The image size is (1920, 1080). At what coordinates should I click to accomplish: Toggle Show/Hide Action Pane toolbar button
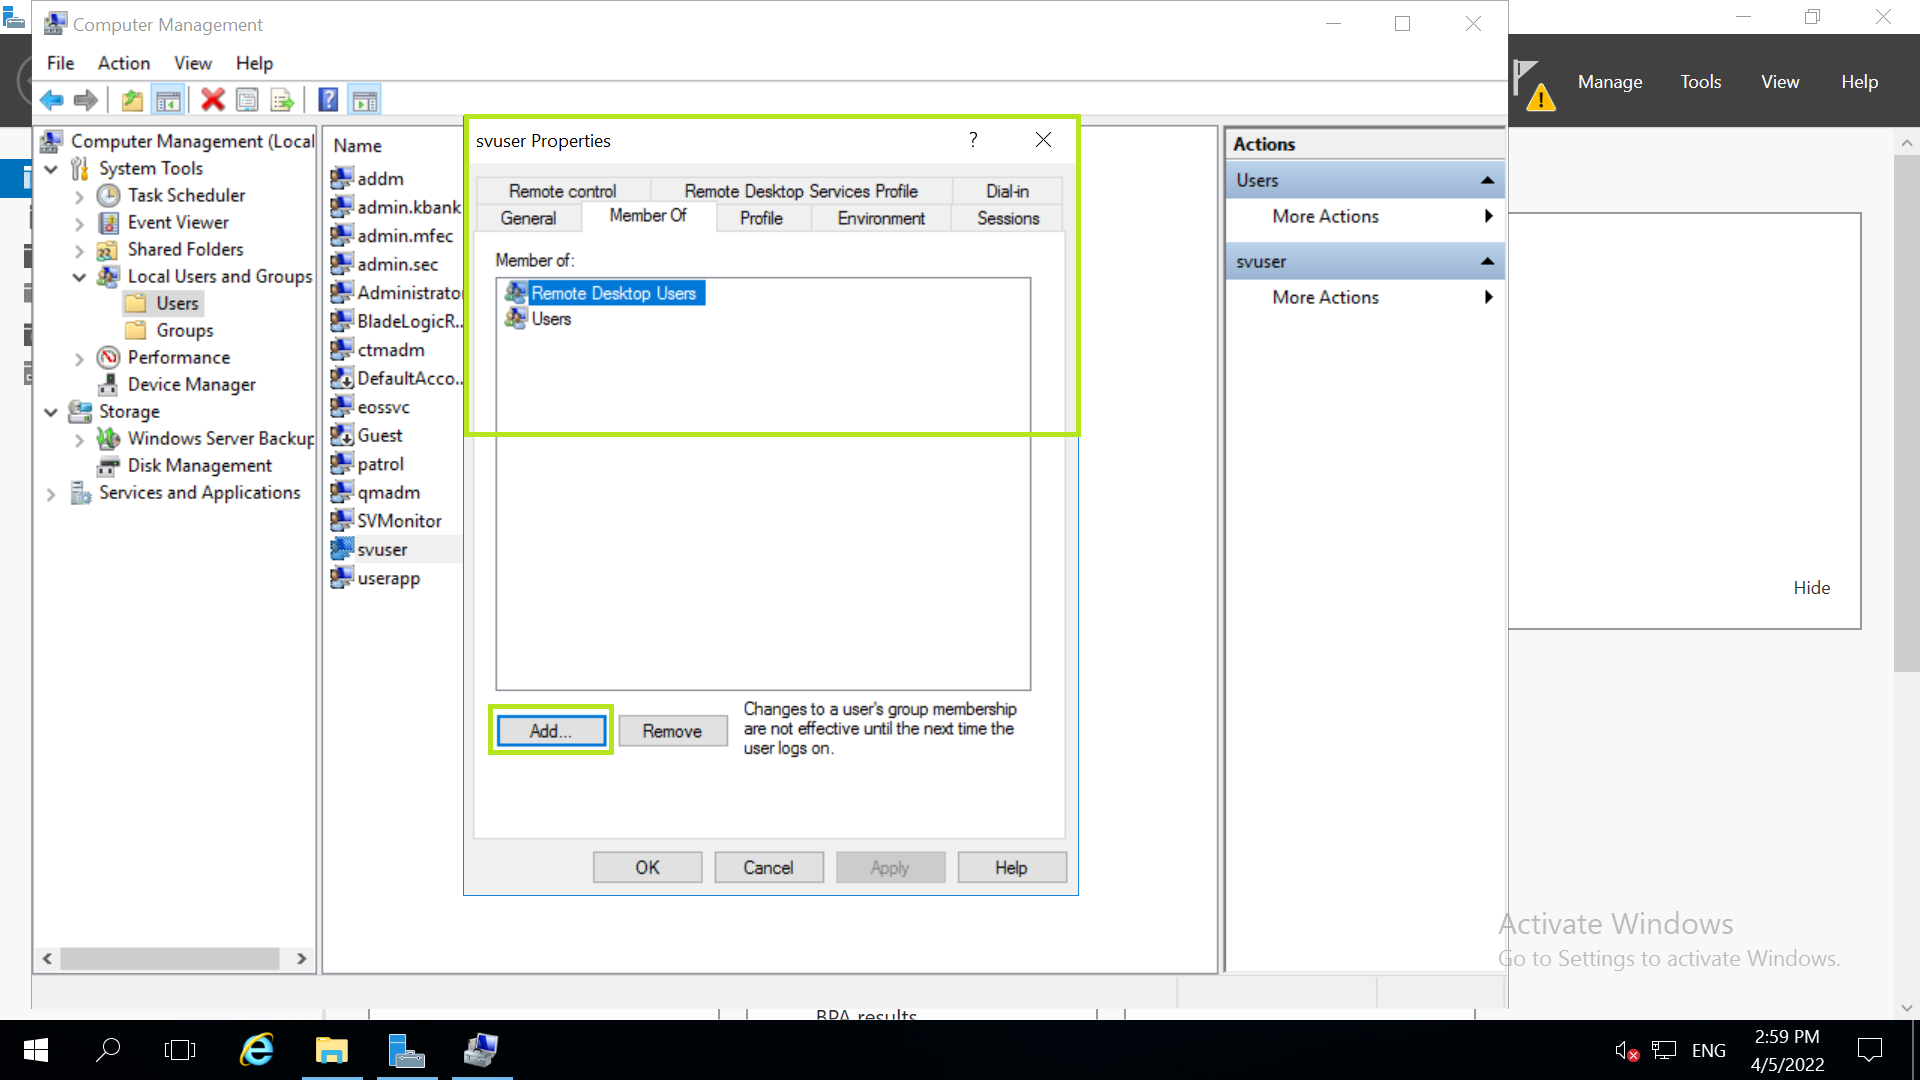click(x=365, y=100)
